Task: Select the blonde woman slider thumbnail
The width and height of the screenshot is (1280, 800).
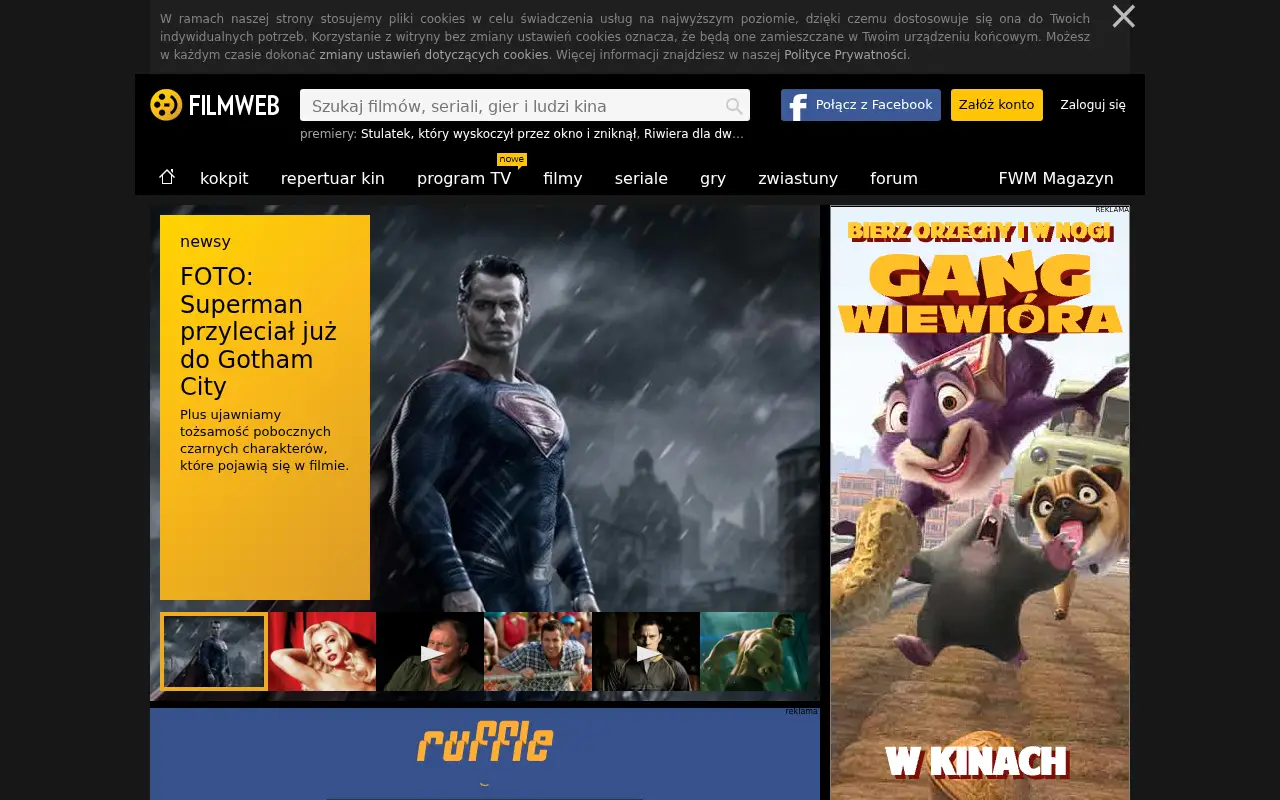Action: tap(322, 652)
